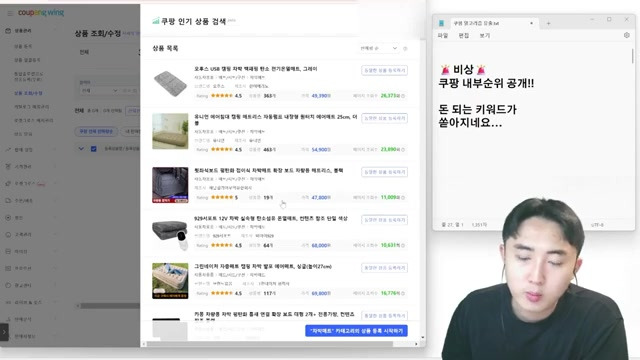Viewport: 640px width, 360px height.
Task: Click the register button on the 69,800 price row
Action: point(384,268)
